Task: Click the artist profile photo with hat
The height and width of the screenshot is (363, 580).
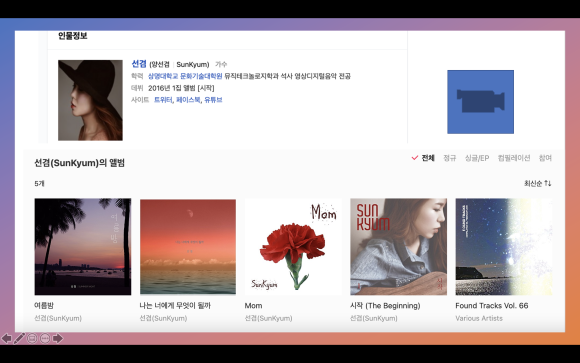Action: [x=90, y=100]
